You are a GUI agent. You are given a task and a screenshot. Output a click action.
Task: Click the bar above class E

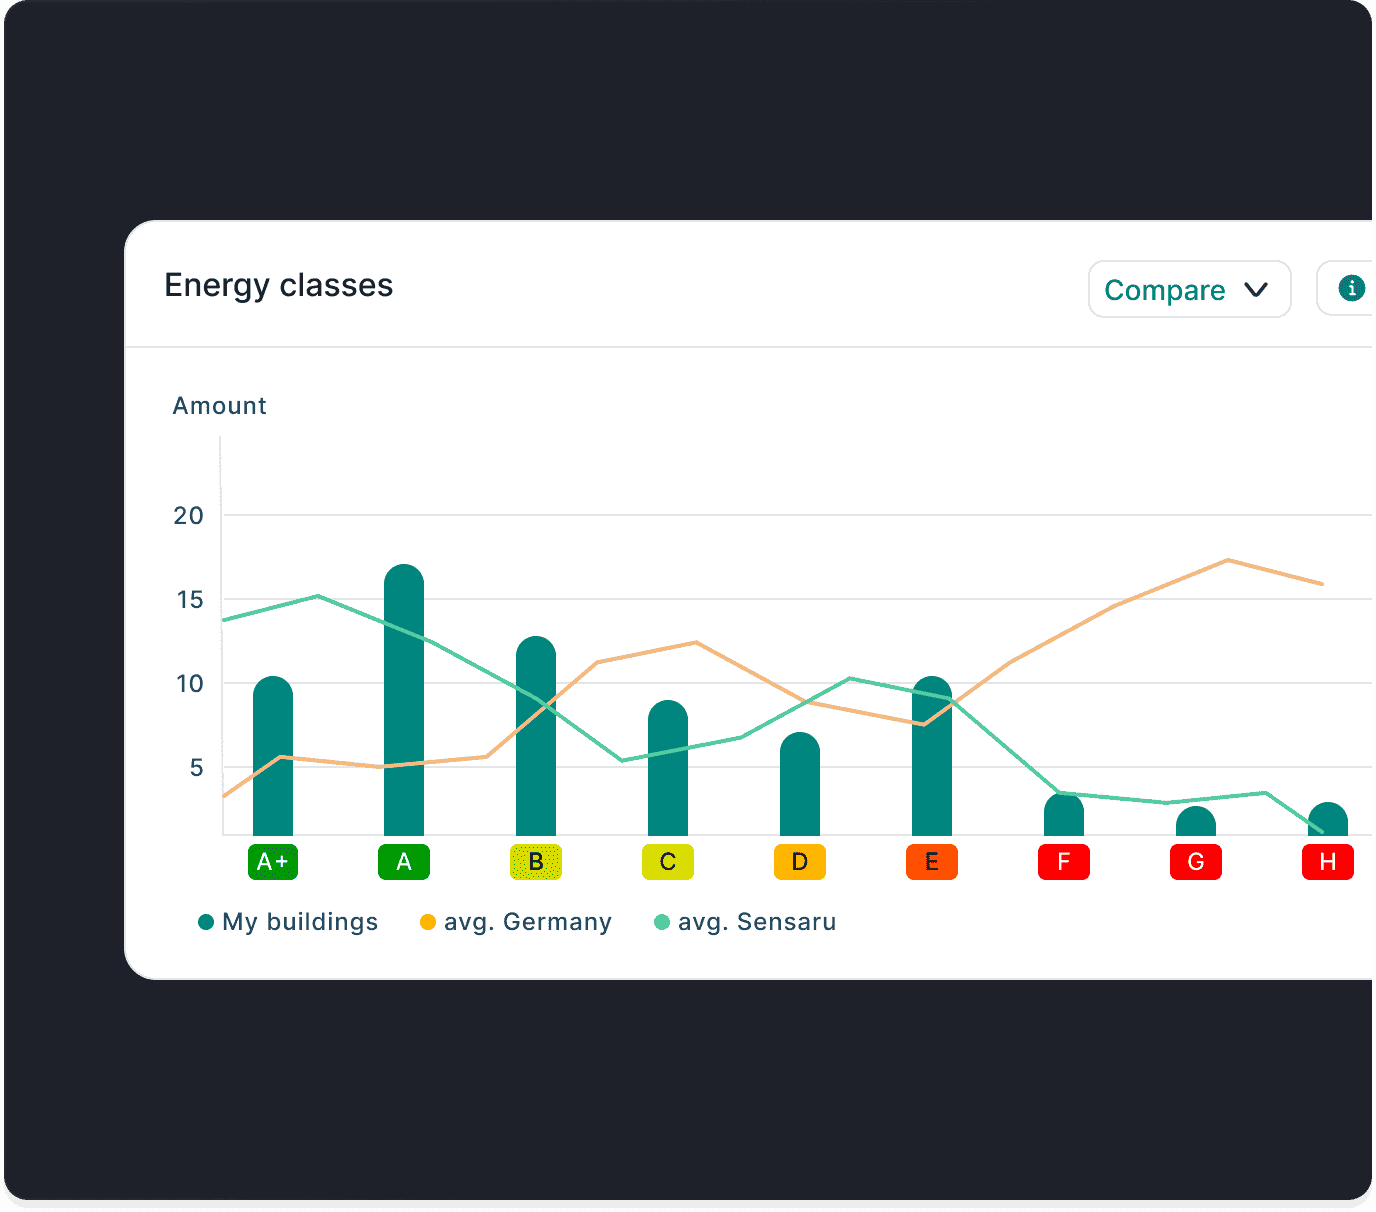pyautogui.click(x=932, y=756)
